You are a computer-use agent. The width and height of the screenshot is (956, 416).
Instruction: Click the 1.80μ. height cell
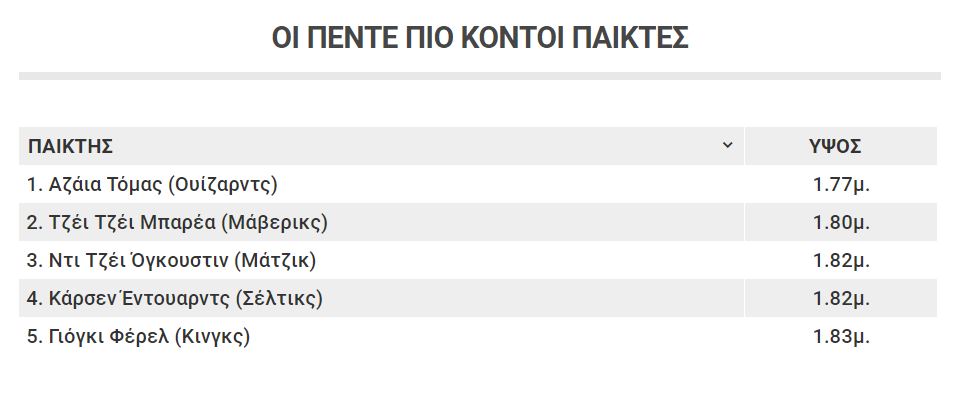(841, 222)
